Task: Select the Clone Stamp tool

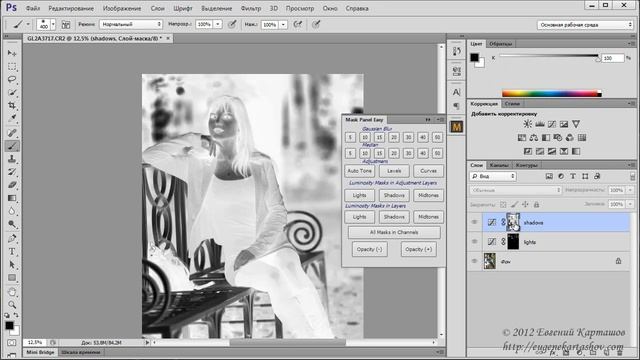Action: [x=12, y=159]
